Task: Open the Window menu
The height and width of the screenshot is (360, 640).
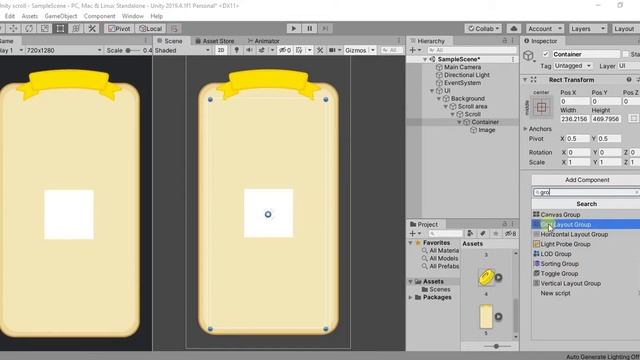Action: pos(133,16)
